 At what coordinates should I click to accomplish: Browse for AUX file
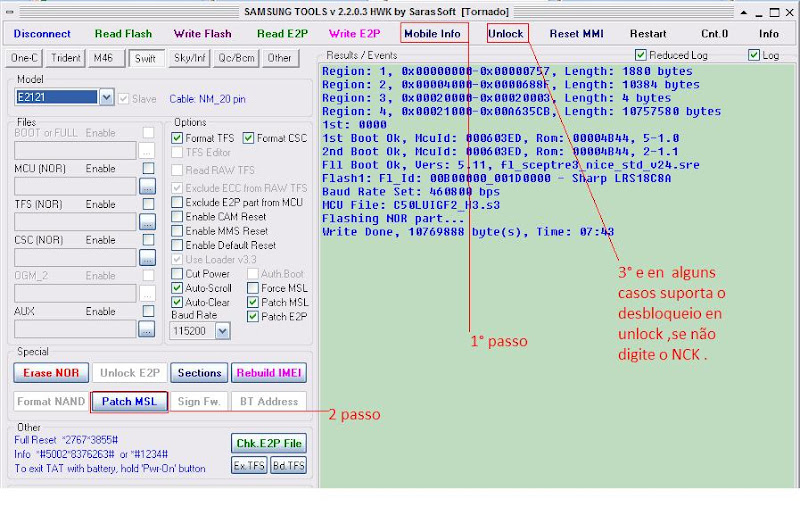tap(146, 329)
